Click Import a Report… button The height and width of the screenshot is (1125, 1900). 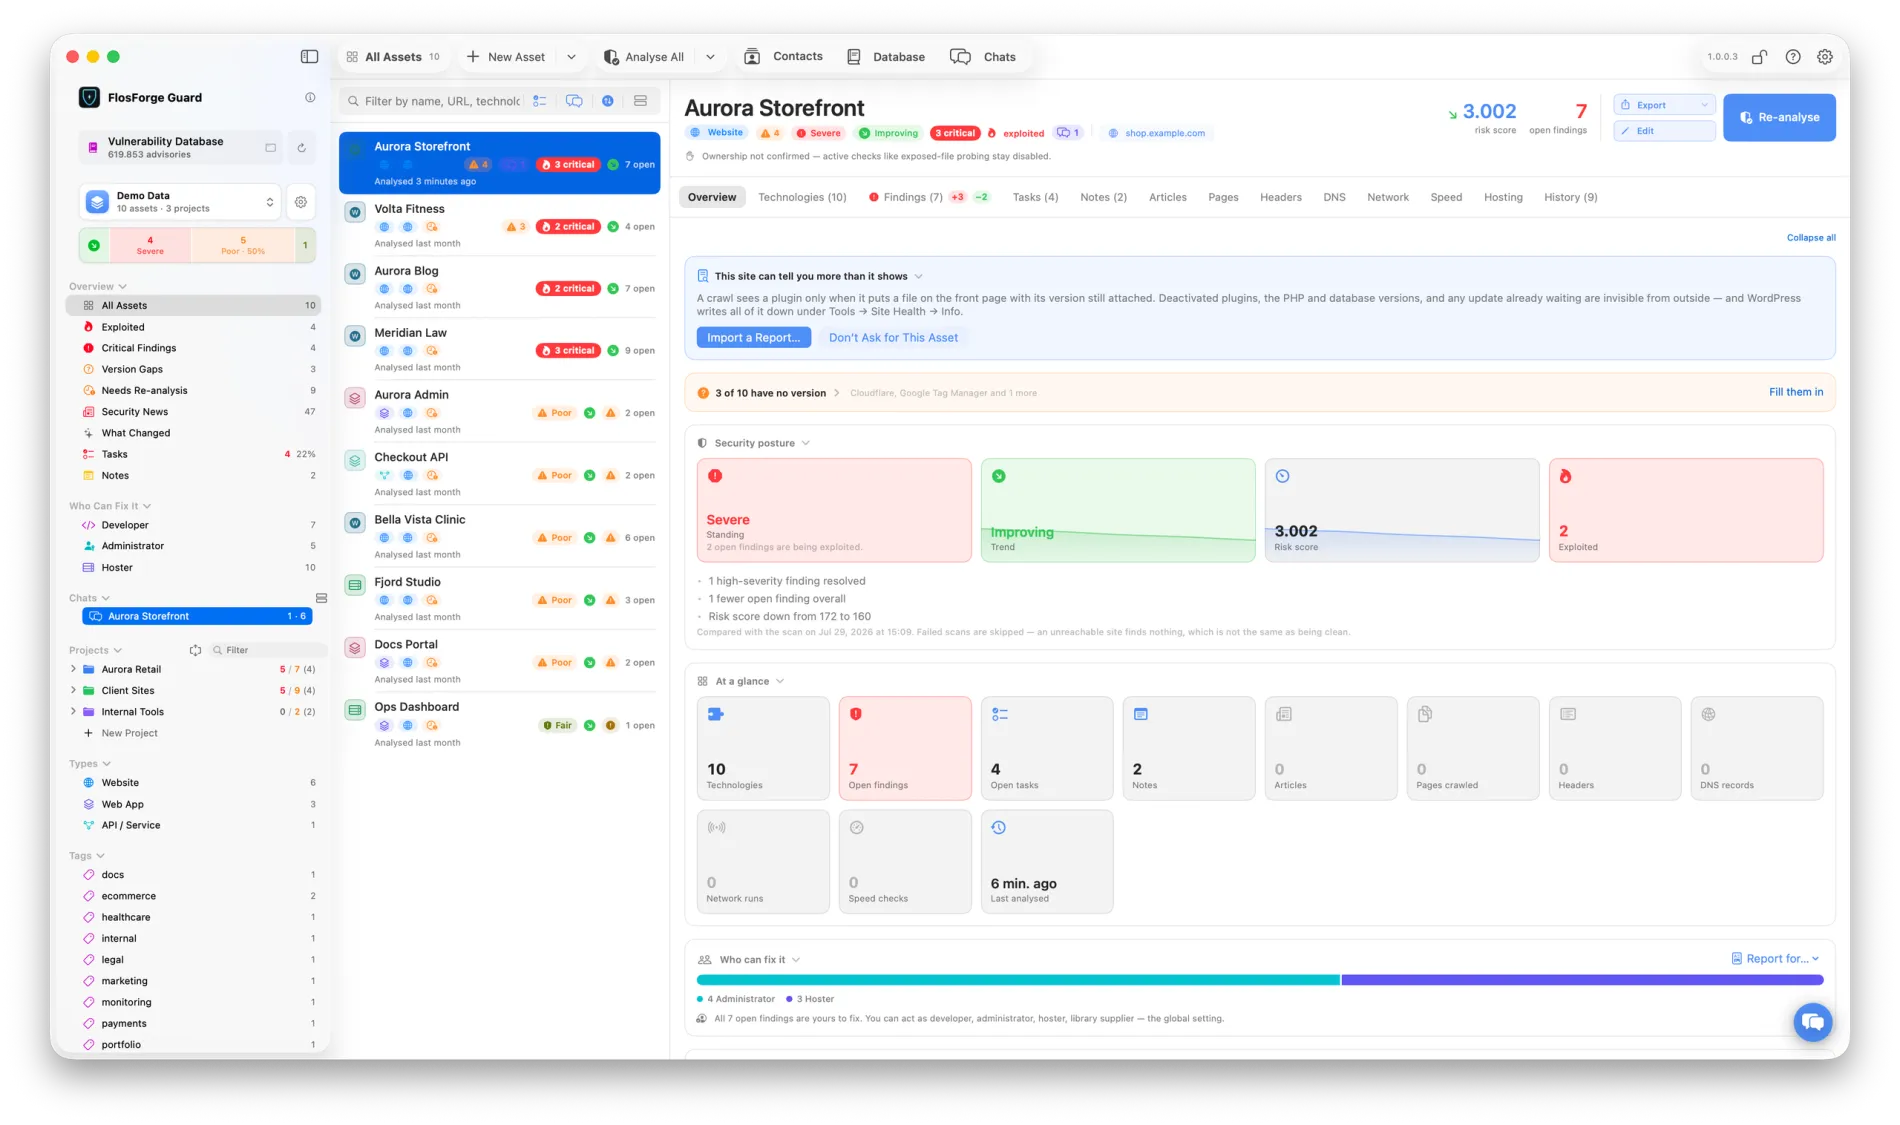[x=753, y=338]
